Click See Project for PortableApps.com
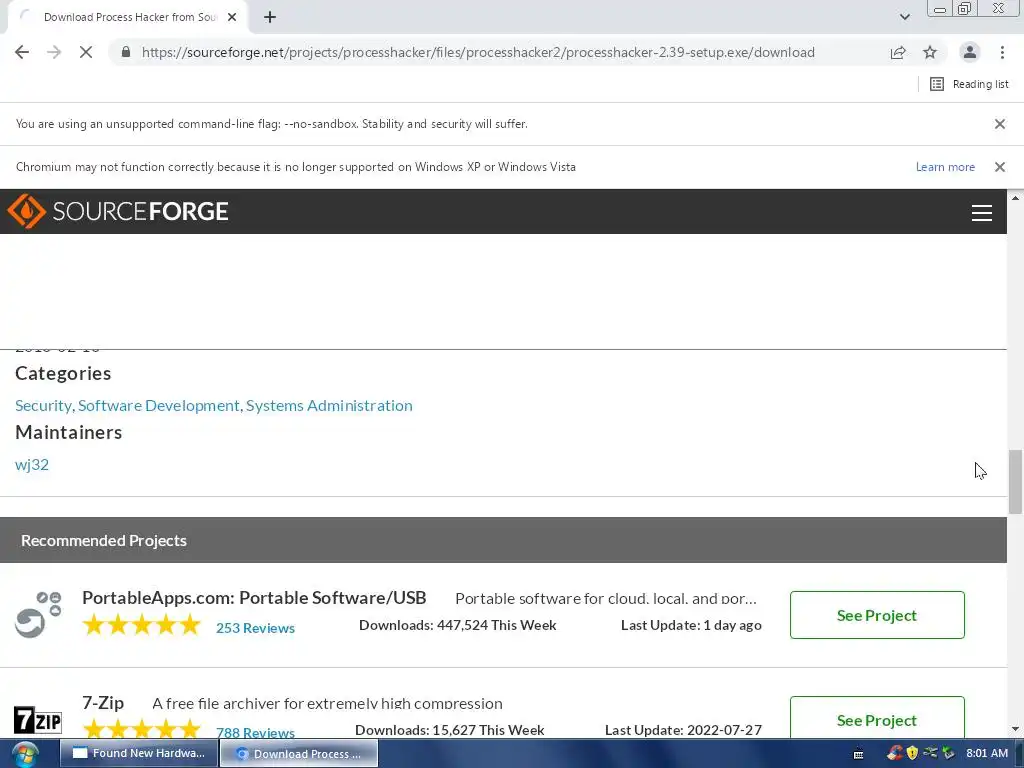The width and height of the screenshot is (1024, 768). pyautogui.click(x=876, y=615)
